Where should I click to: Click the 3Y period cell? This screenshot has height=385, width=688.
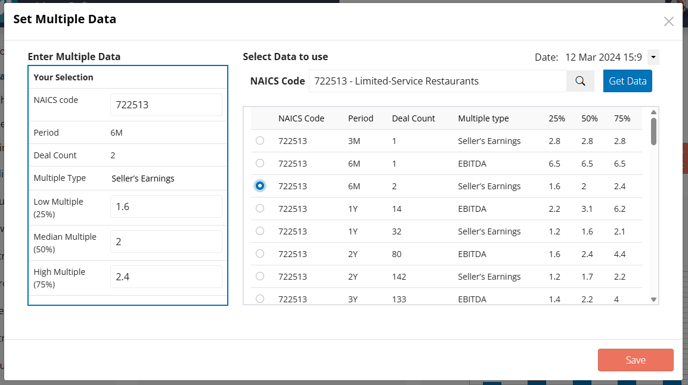coord(353,299)
